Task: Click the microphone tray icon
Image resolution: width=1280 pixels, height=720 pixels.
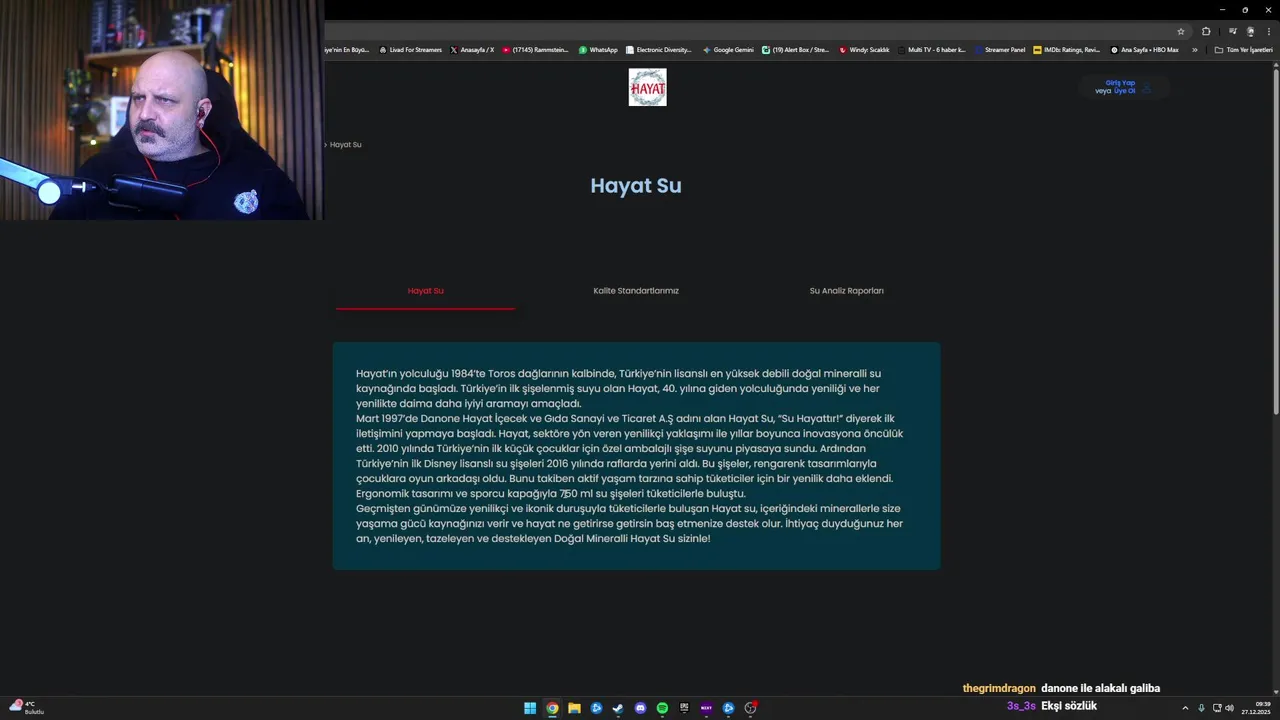Action: click(x=1201, y=708)
